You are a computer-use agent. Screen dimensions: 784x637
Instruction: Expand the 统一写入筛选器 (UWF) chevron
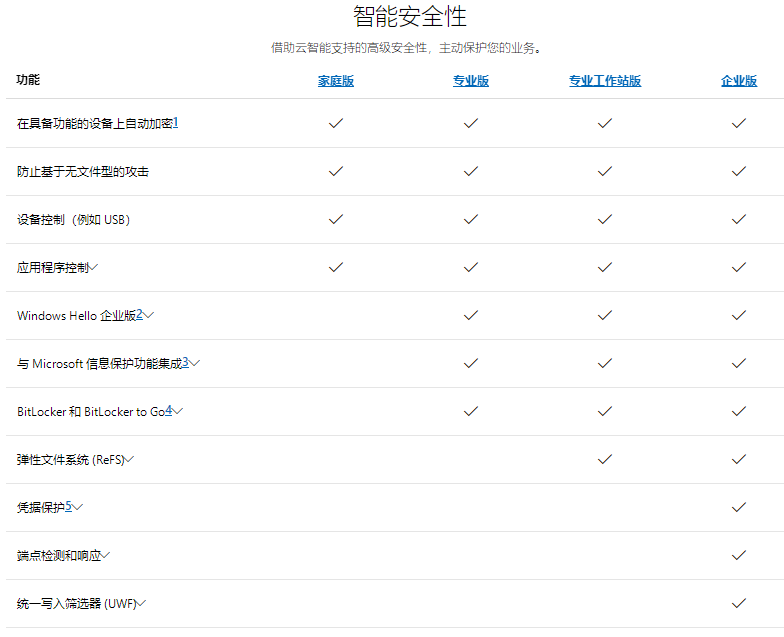pyautogui.click(x=141, y=603)
